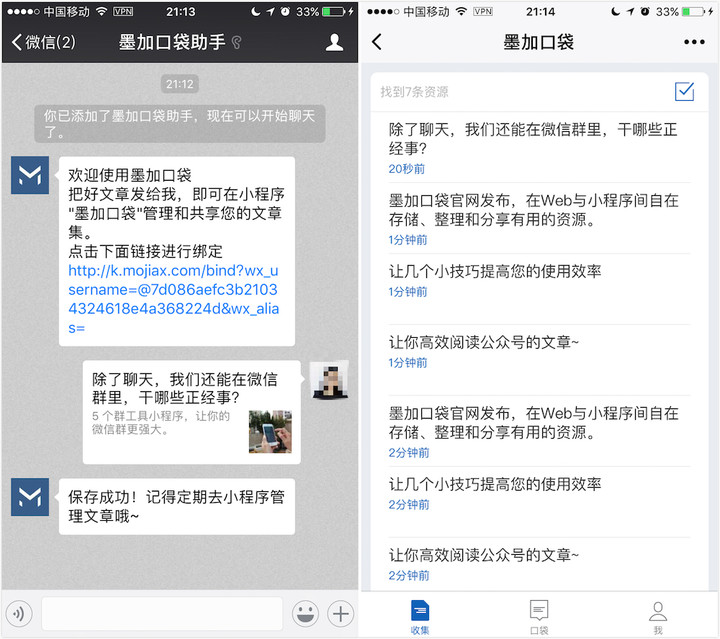The width and height of the screenshot is (720, 639).
Task: Tap the chat message input field
Action: tap(162, 613)
